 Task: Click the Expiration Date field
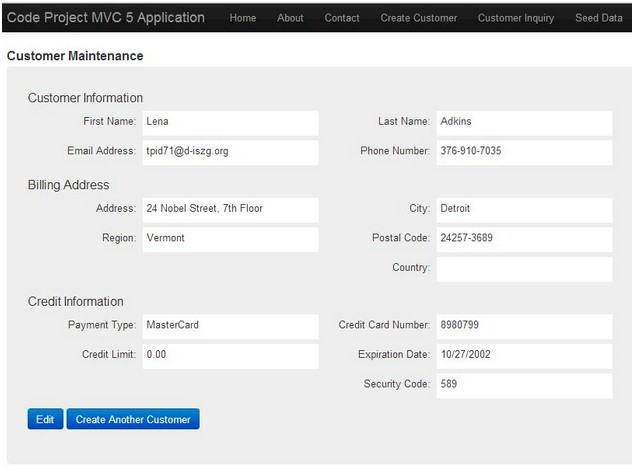(x=524, y=356)
